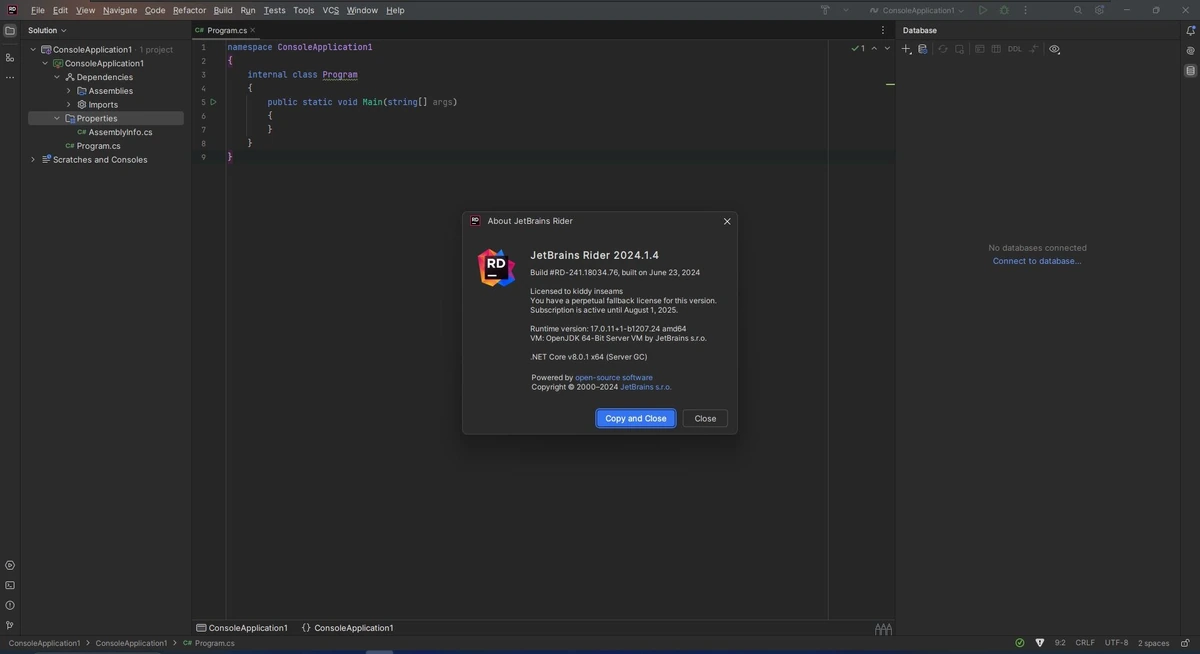Screen dimensions: 1200x654
Task: Open the AI Assistant spiral icon
Action: point(1190,51)
